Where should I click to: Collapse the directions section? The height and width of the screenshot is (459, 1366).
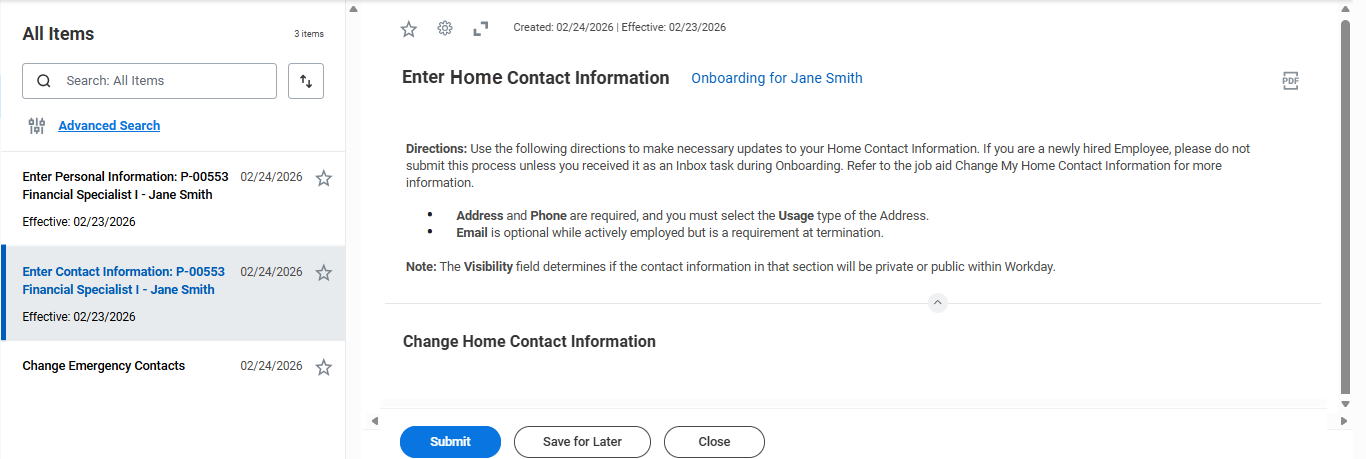pyautogui.click(x=937, y=302)
